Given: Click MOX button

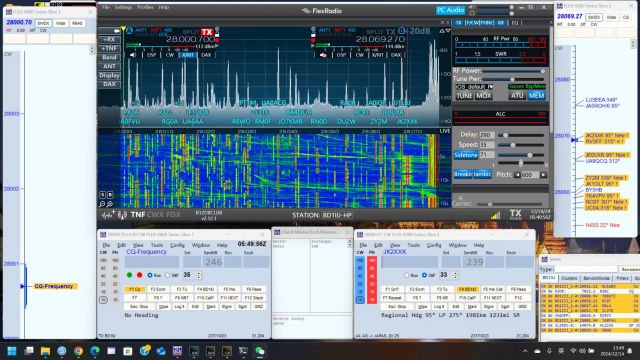Looking at the screenshot, I should tap(484, 96).
